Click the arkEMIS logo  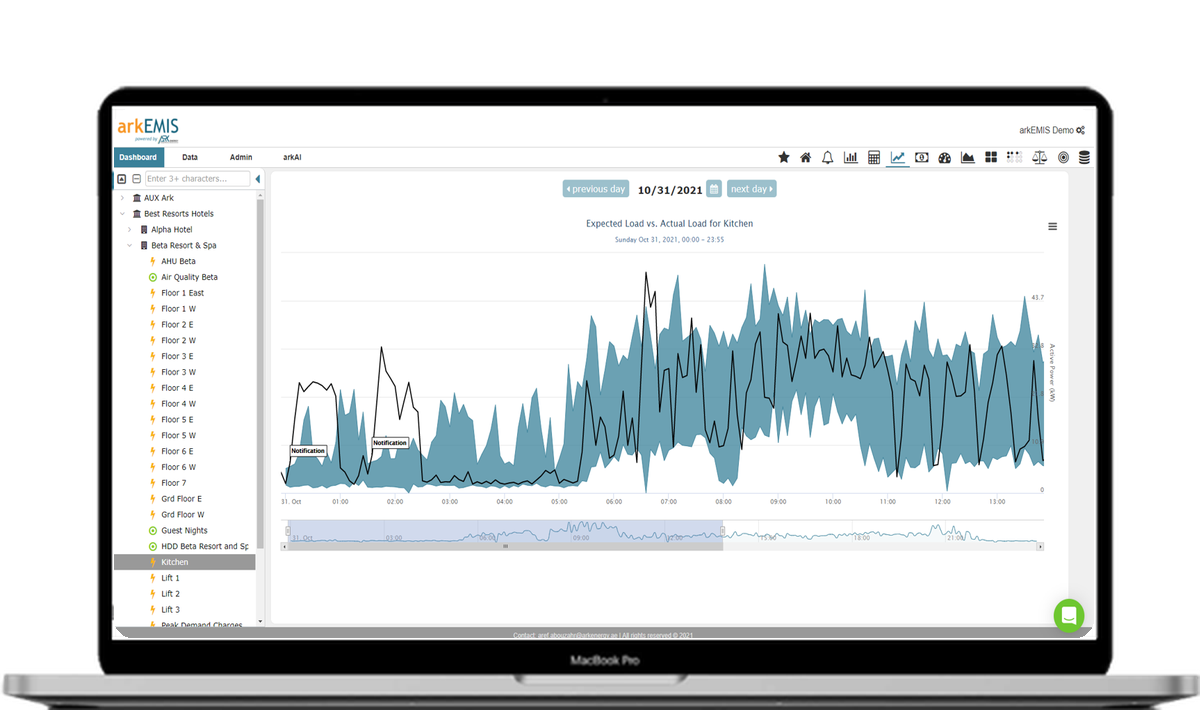click(x=148, y=129)
